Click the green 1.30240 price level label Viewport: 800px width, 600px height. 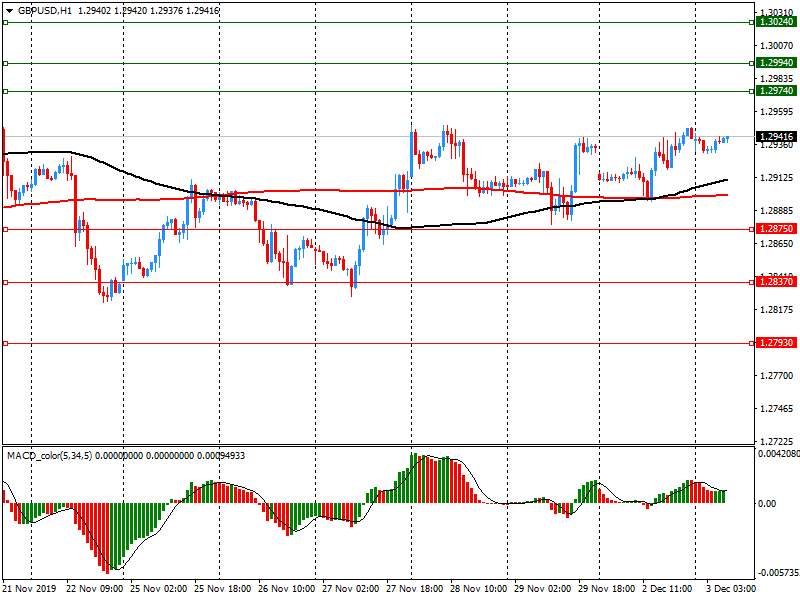pos(776,22)
